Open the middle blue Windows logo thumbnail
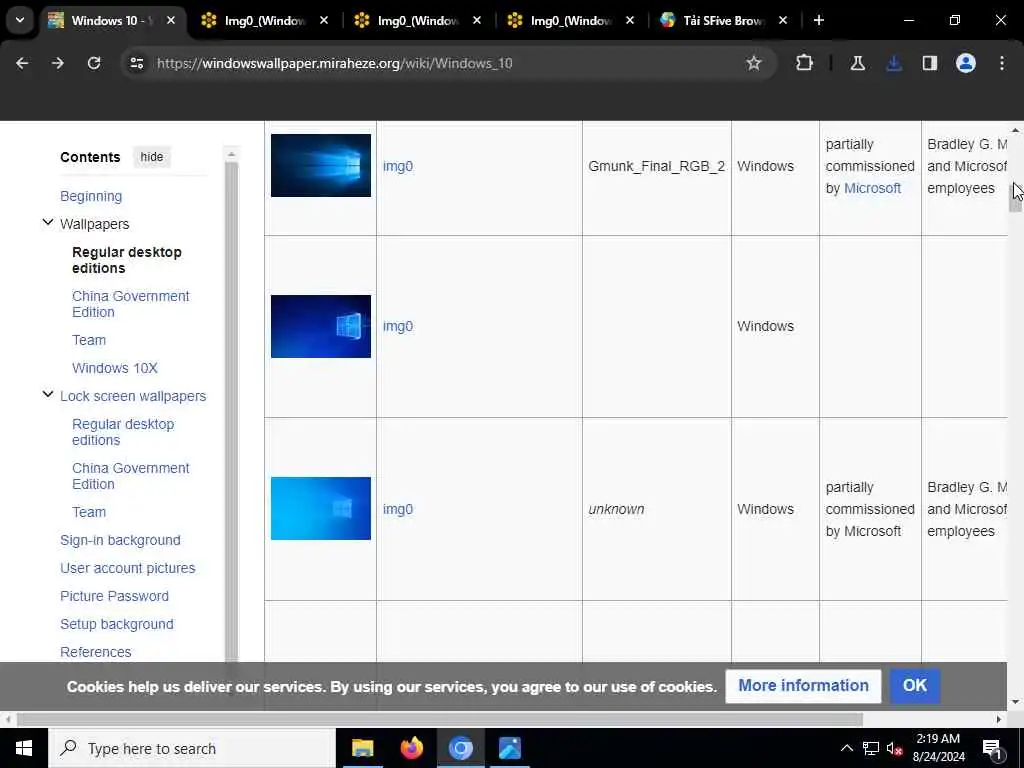The height and width of the screenshot is (768, 1024). pyautogui.click(x=321, y=326)
